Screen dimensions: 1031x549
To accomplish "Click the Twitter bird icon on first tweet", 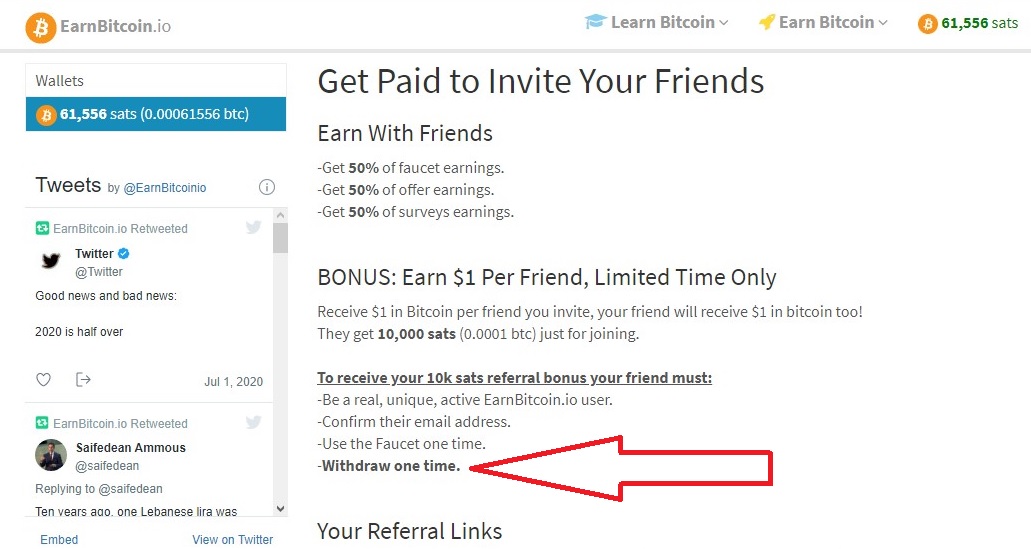I will (x=254, y=228).
